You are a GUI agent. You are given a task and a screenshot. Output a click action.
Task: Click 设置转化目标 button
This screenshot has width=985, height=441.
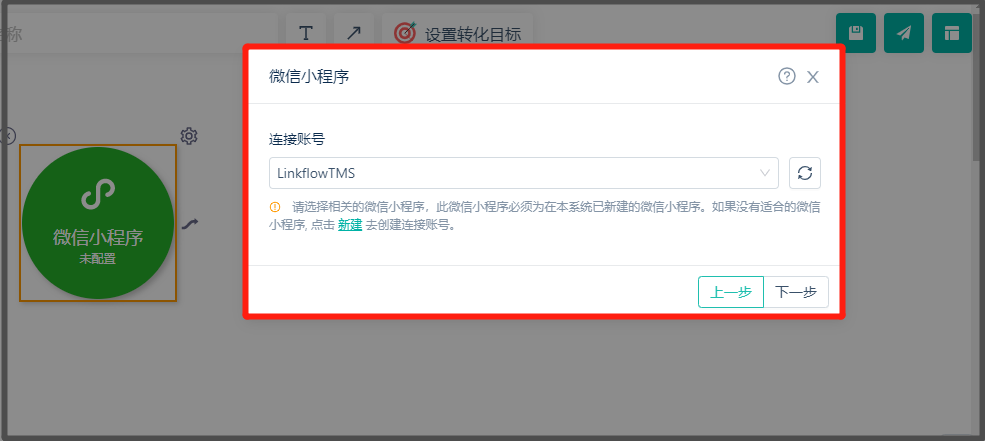coord(457,33)
